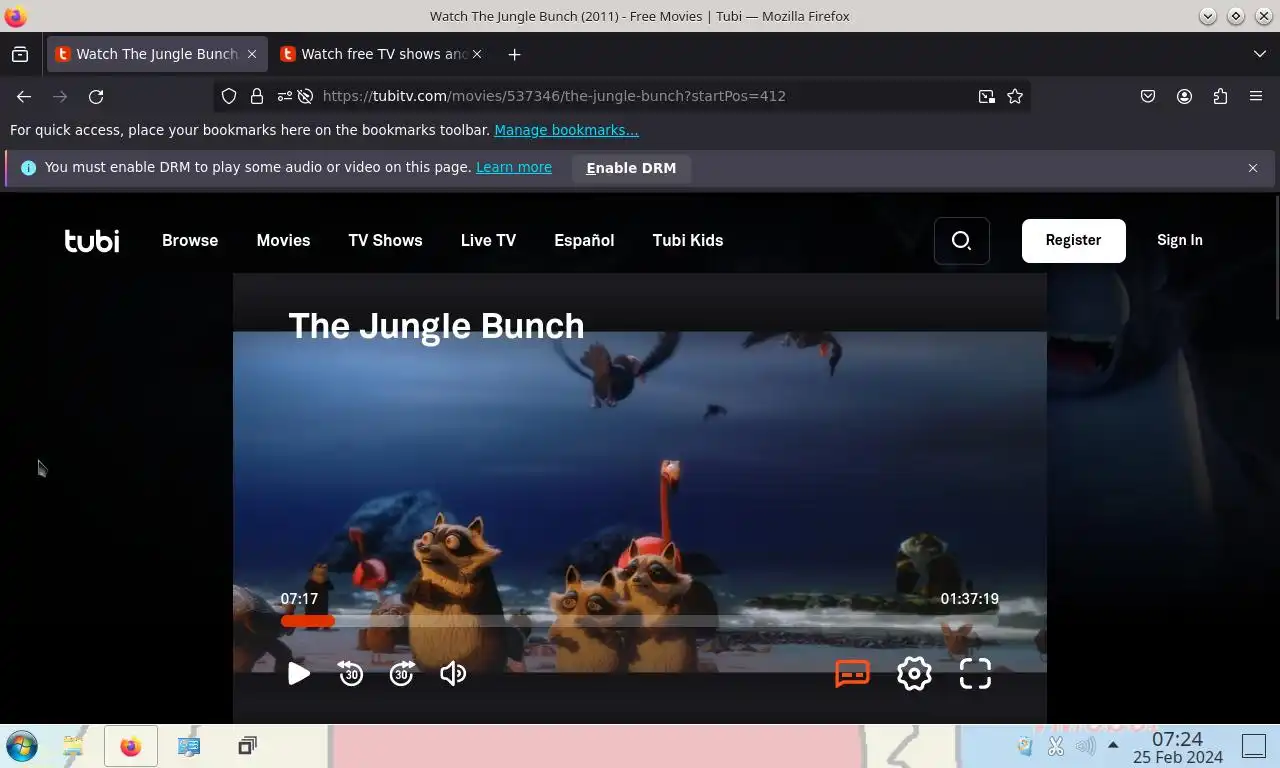
Task: Enter fullscreen mode in the player
Action: (975, 674)
